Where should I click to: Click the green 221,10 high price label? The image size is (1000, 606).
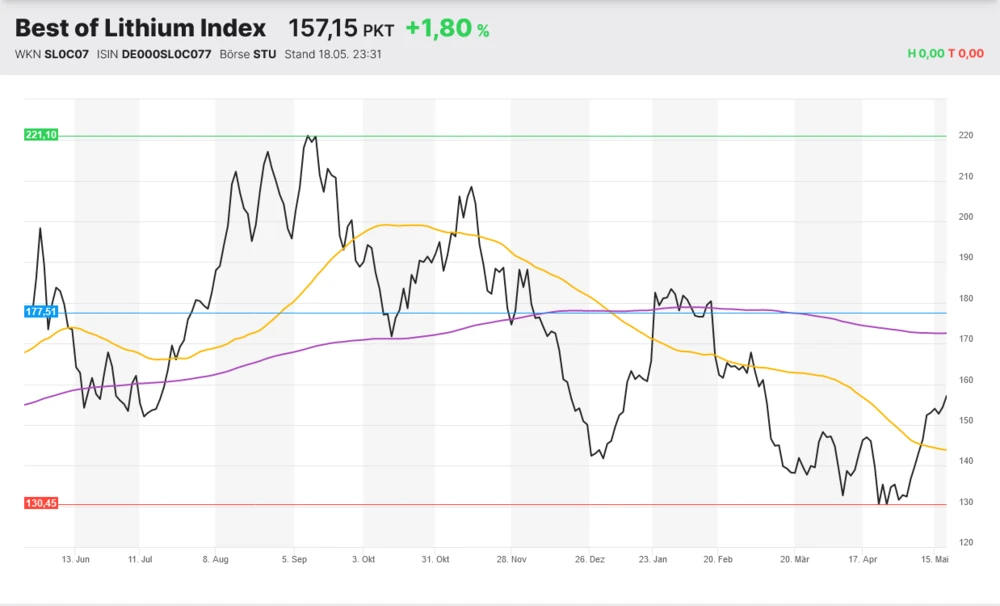[41, 135]
